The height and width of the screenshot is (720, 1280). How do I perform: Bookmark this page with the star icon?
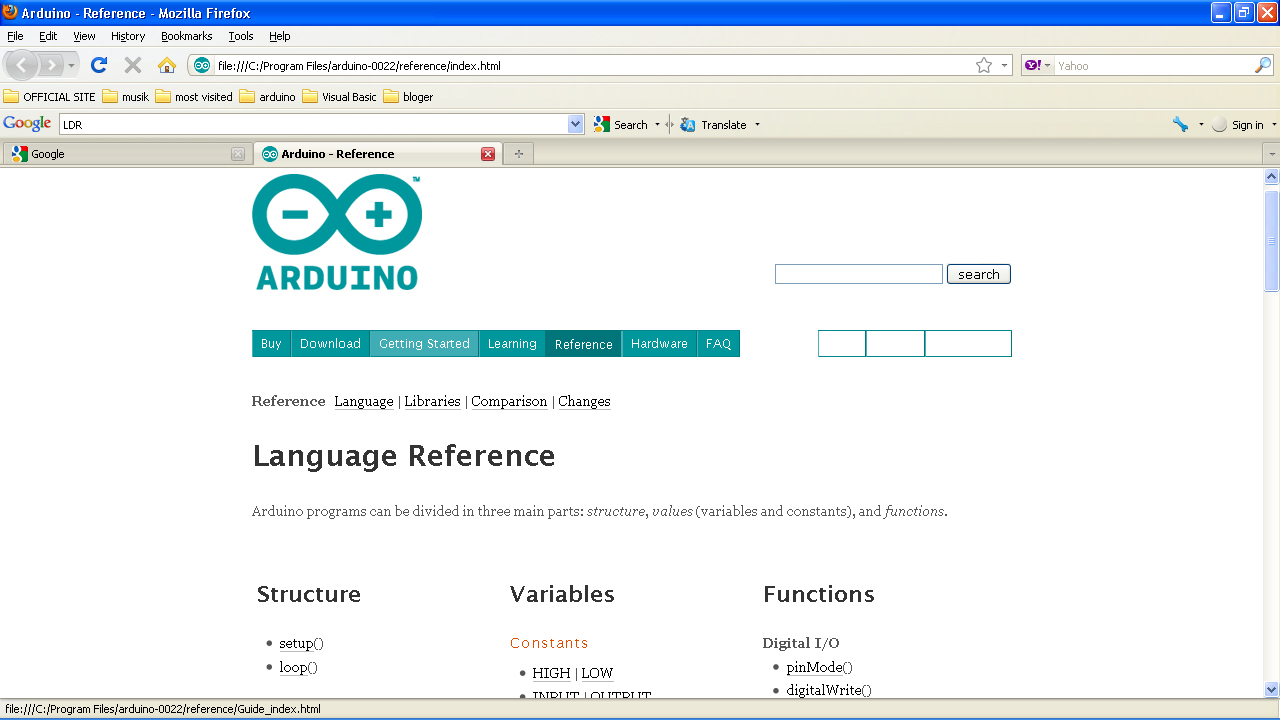tap(984, 66)
